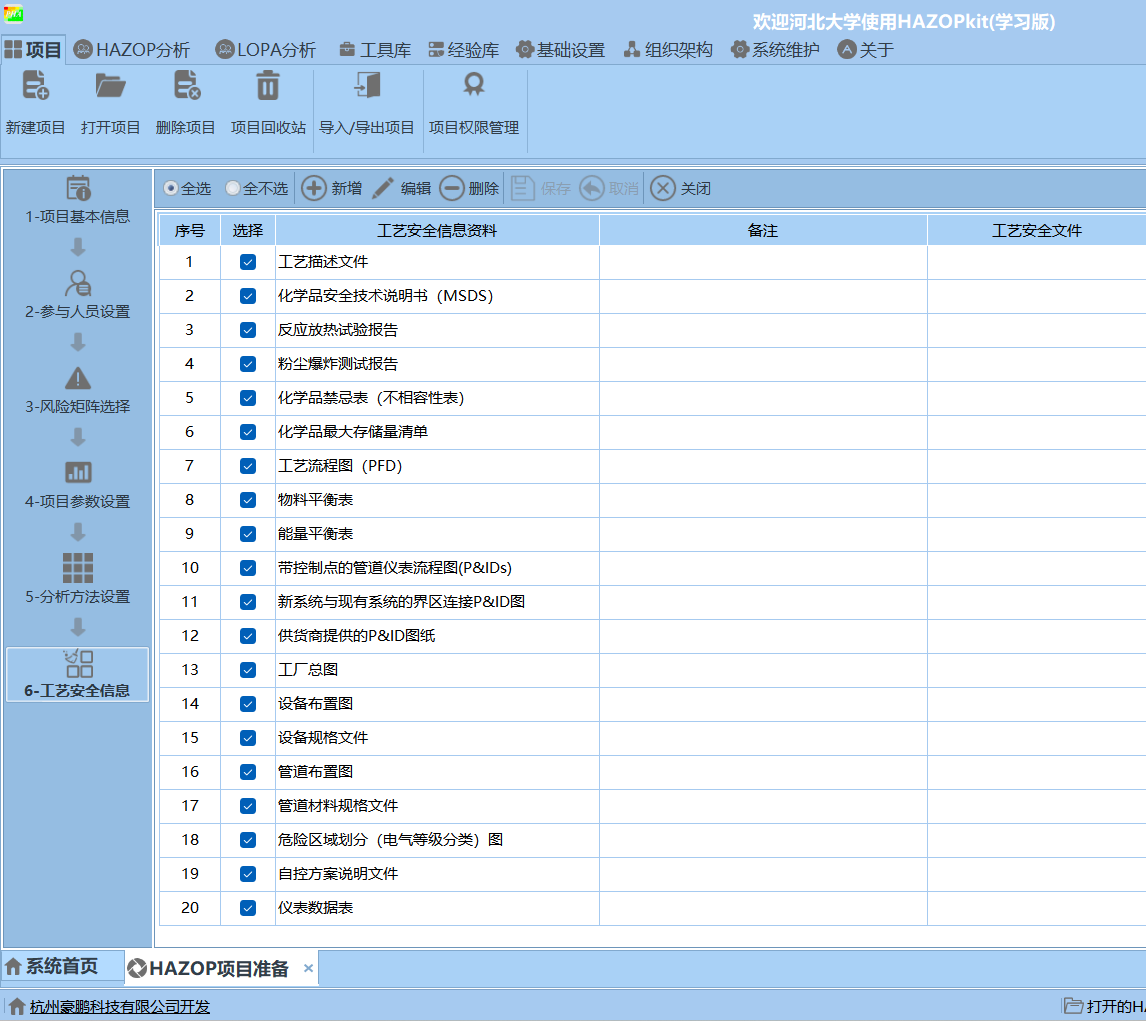Click the 取消 cancel button
Screen dimensions: 1146x1021
609,189
